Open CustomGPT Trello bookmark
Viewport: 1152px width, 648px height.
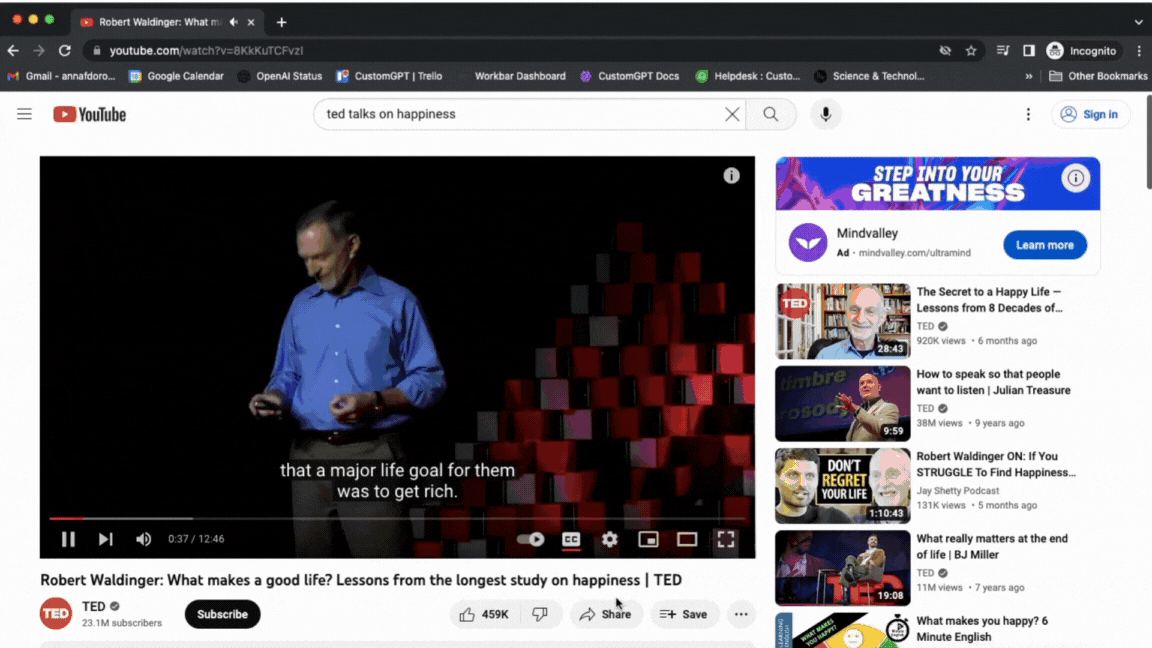389,76
